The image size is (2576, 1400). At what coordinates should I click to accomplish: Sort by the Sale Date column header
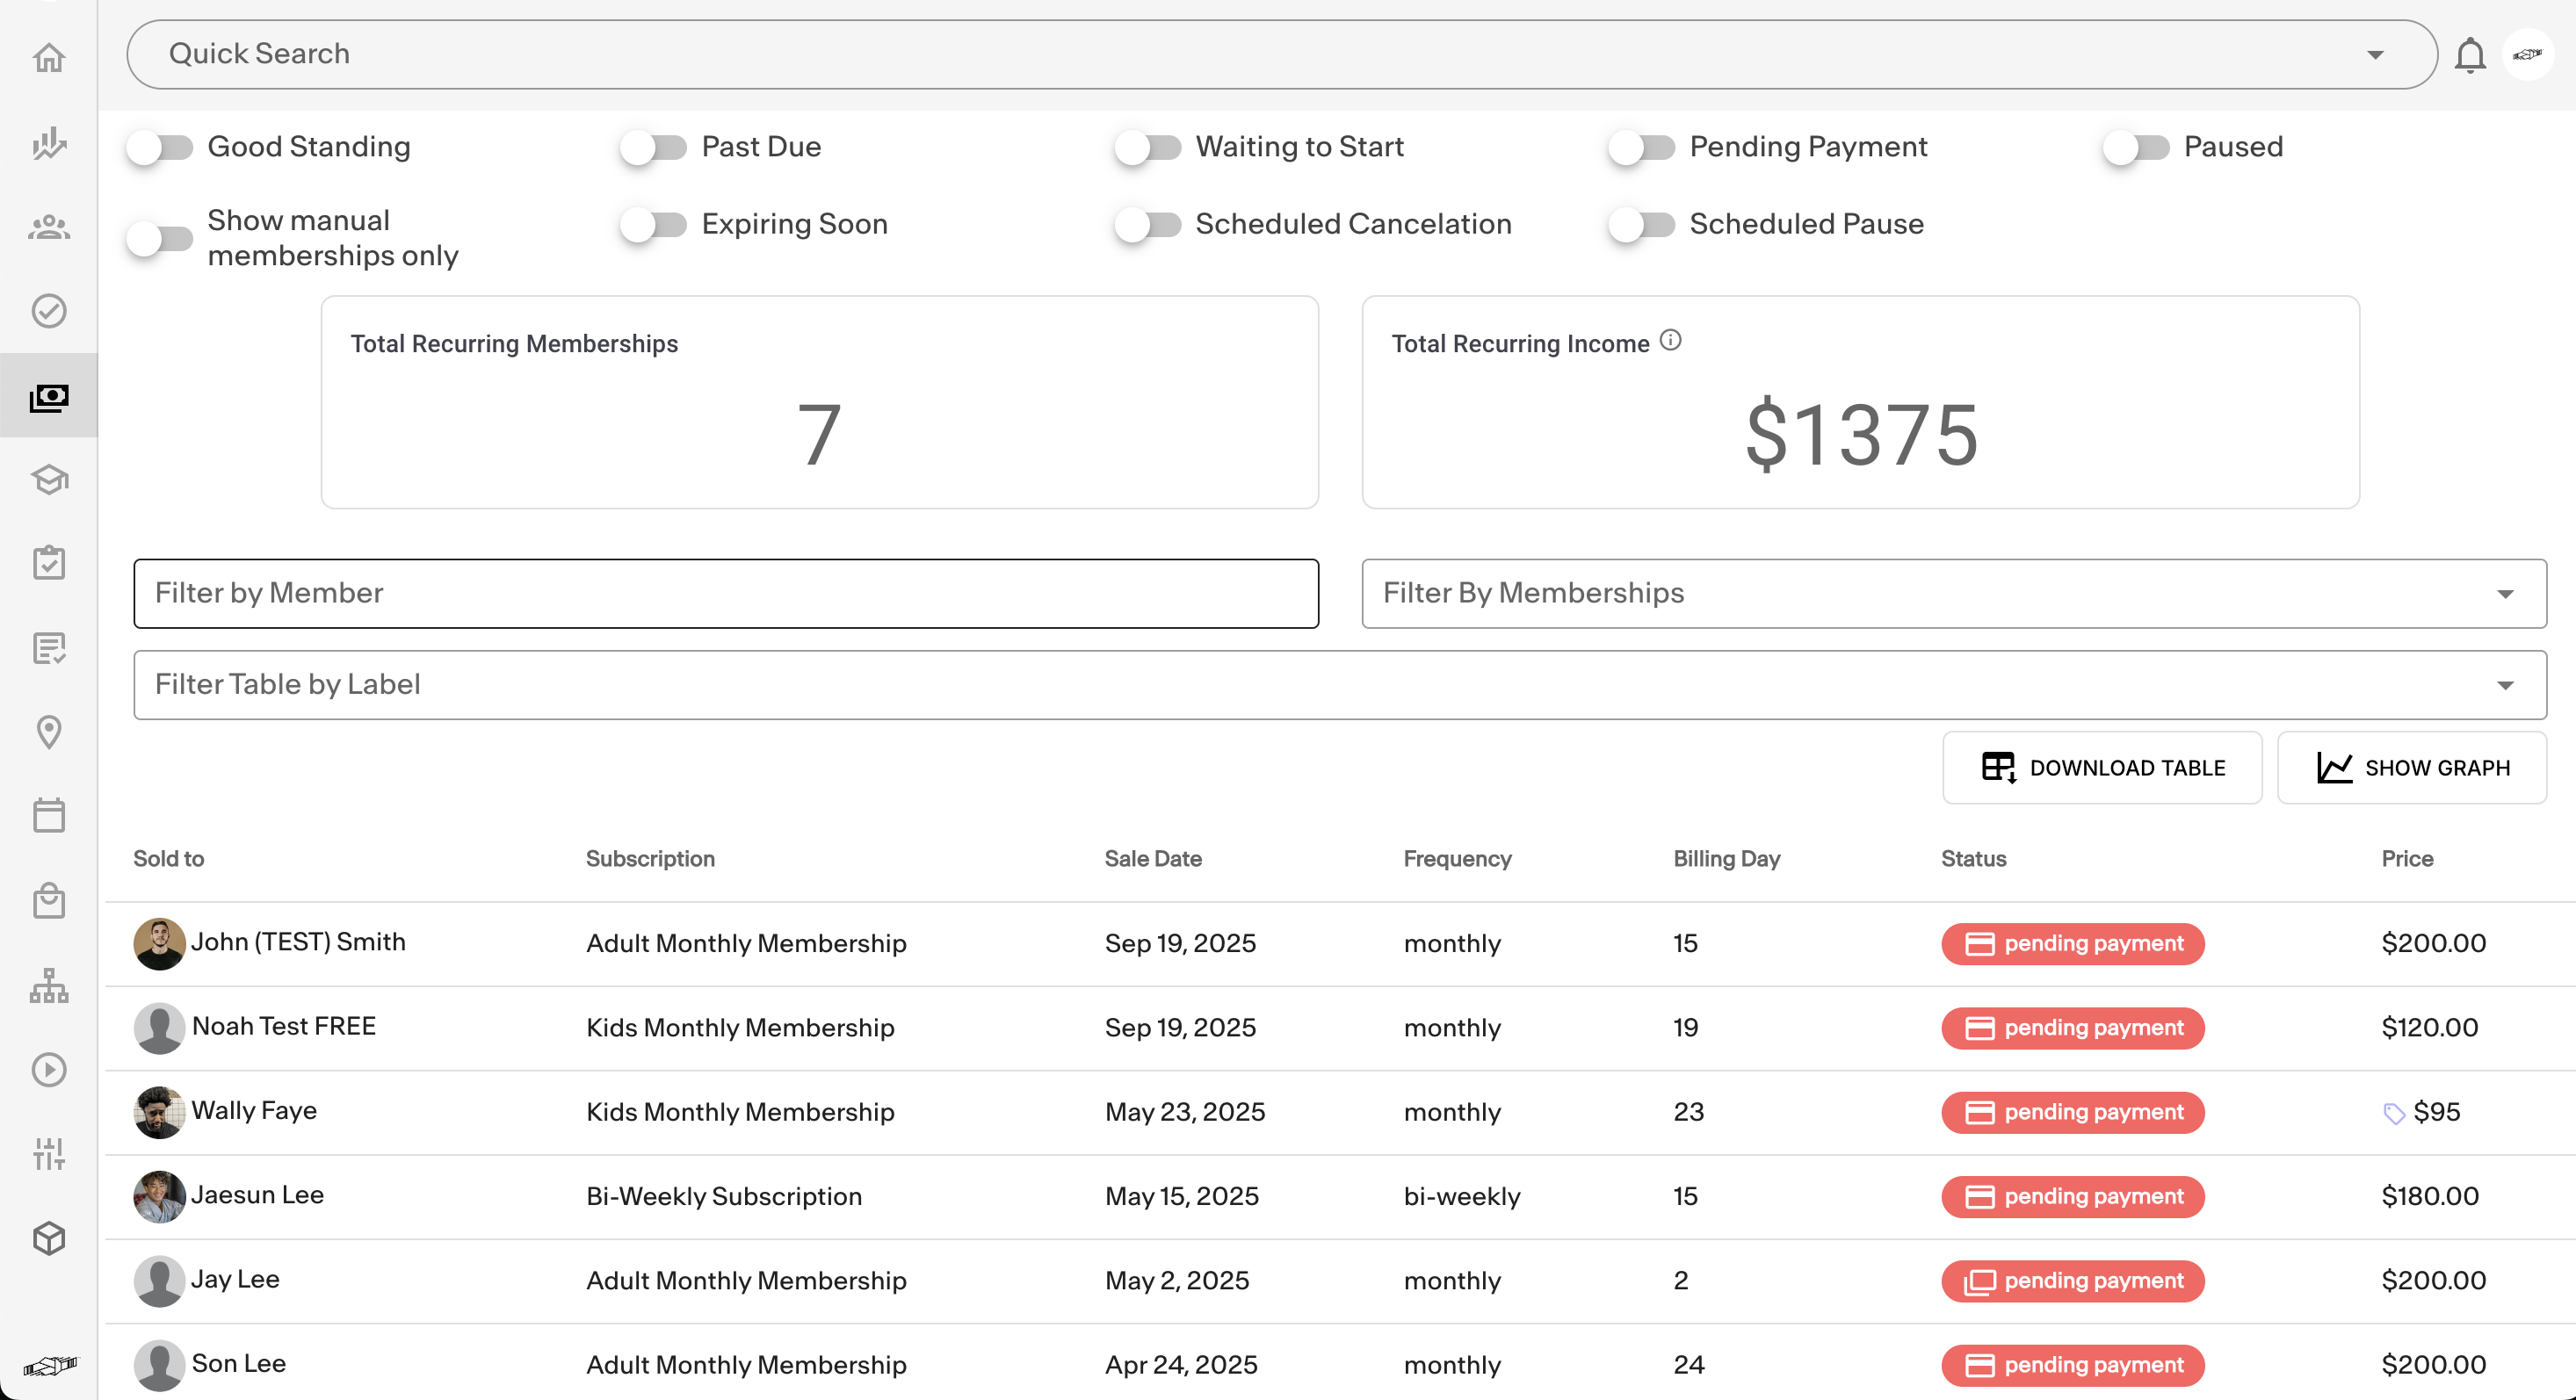[x=1152, y=858]
